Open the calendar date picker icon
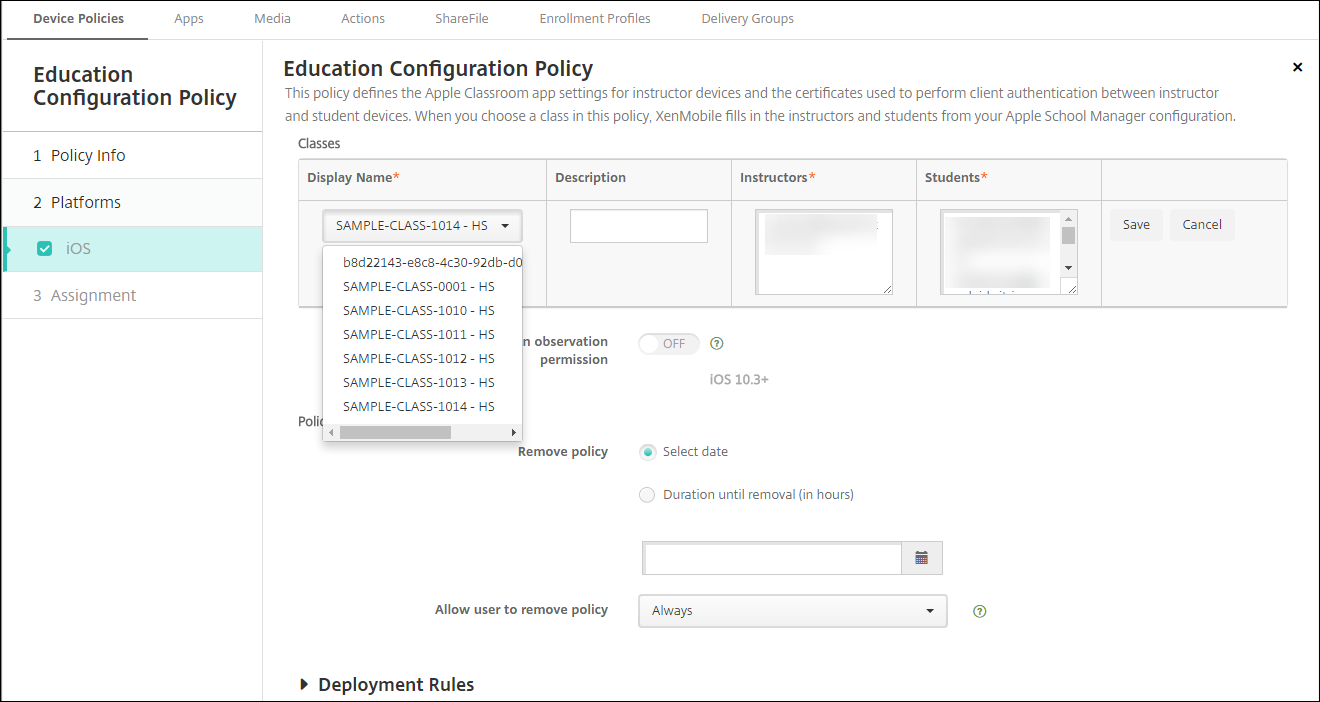The width and height of the screenshot is (1320, 702). (x=921, y=558)
